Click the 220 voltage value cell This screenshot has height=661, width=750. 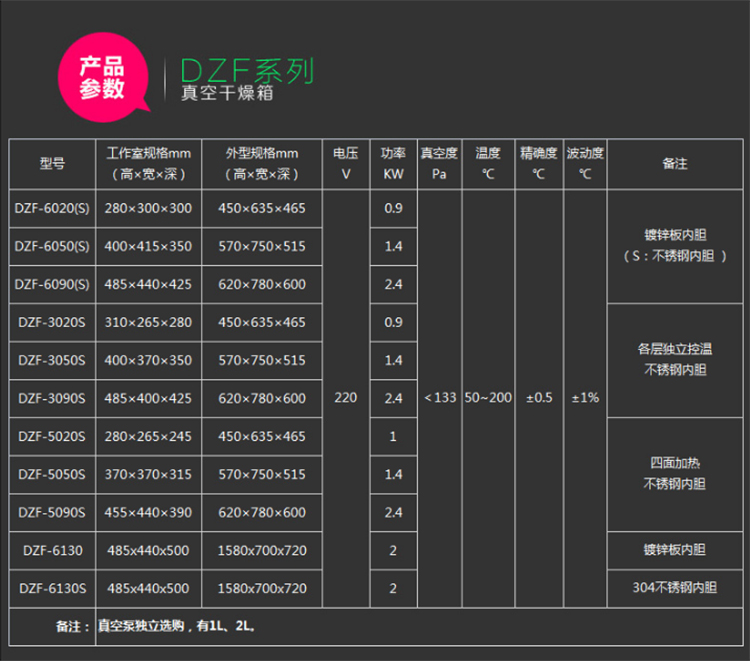345,398
